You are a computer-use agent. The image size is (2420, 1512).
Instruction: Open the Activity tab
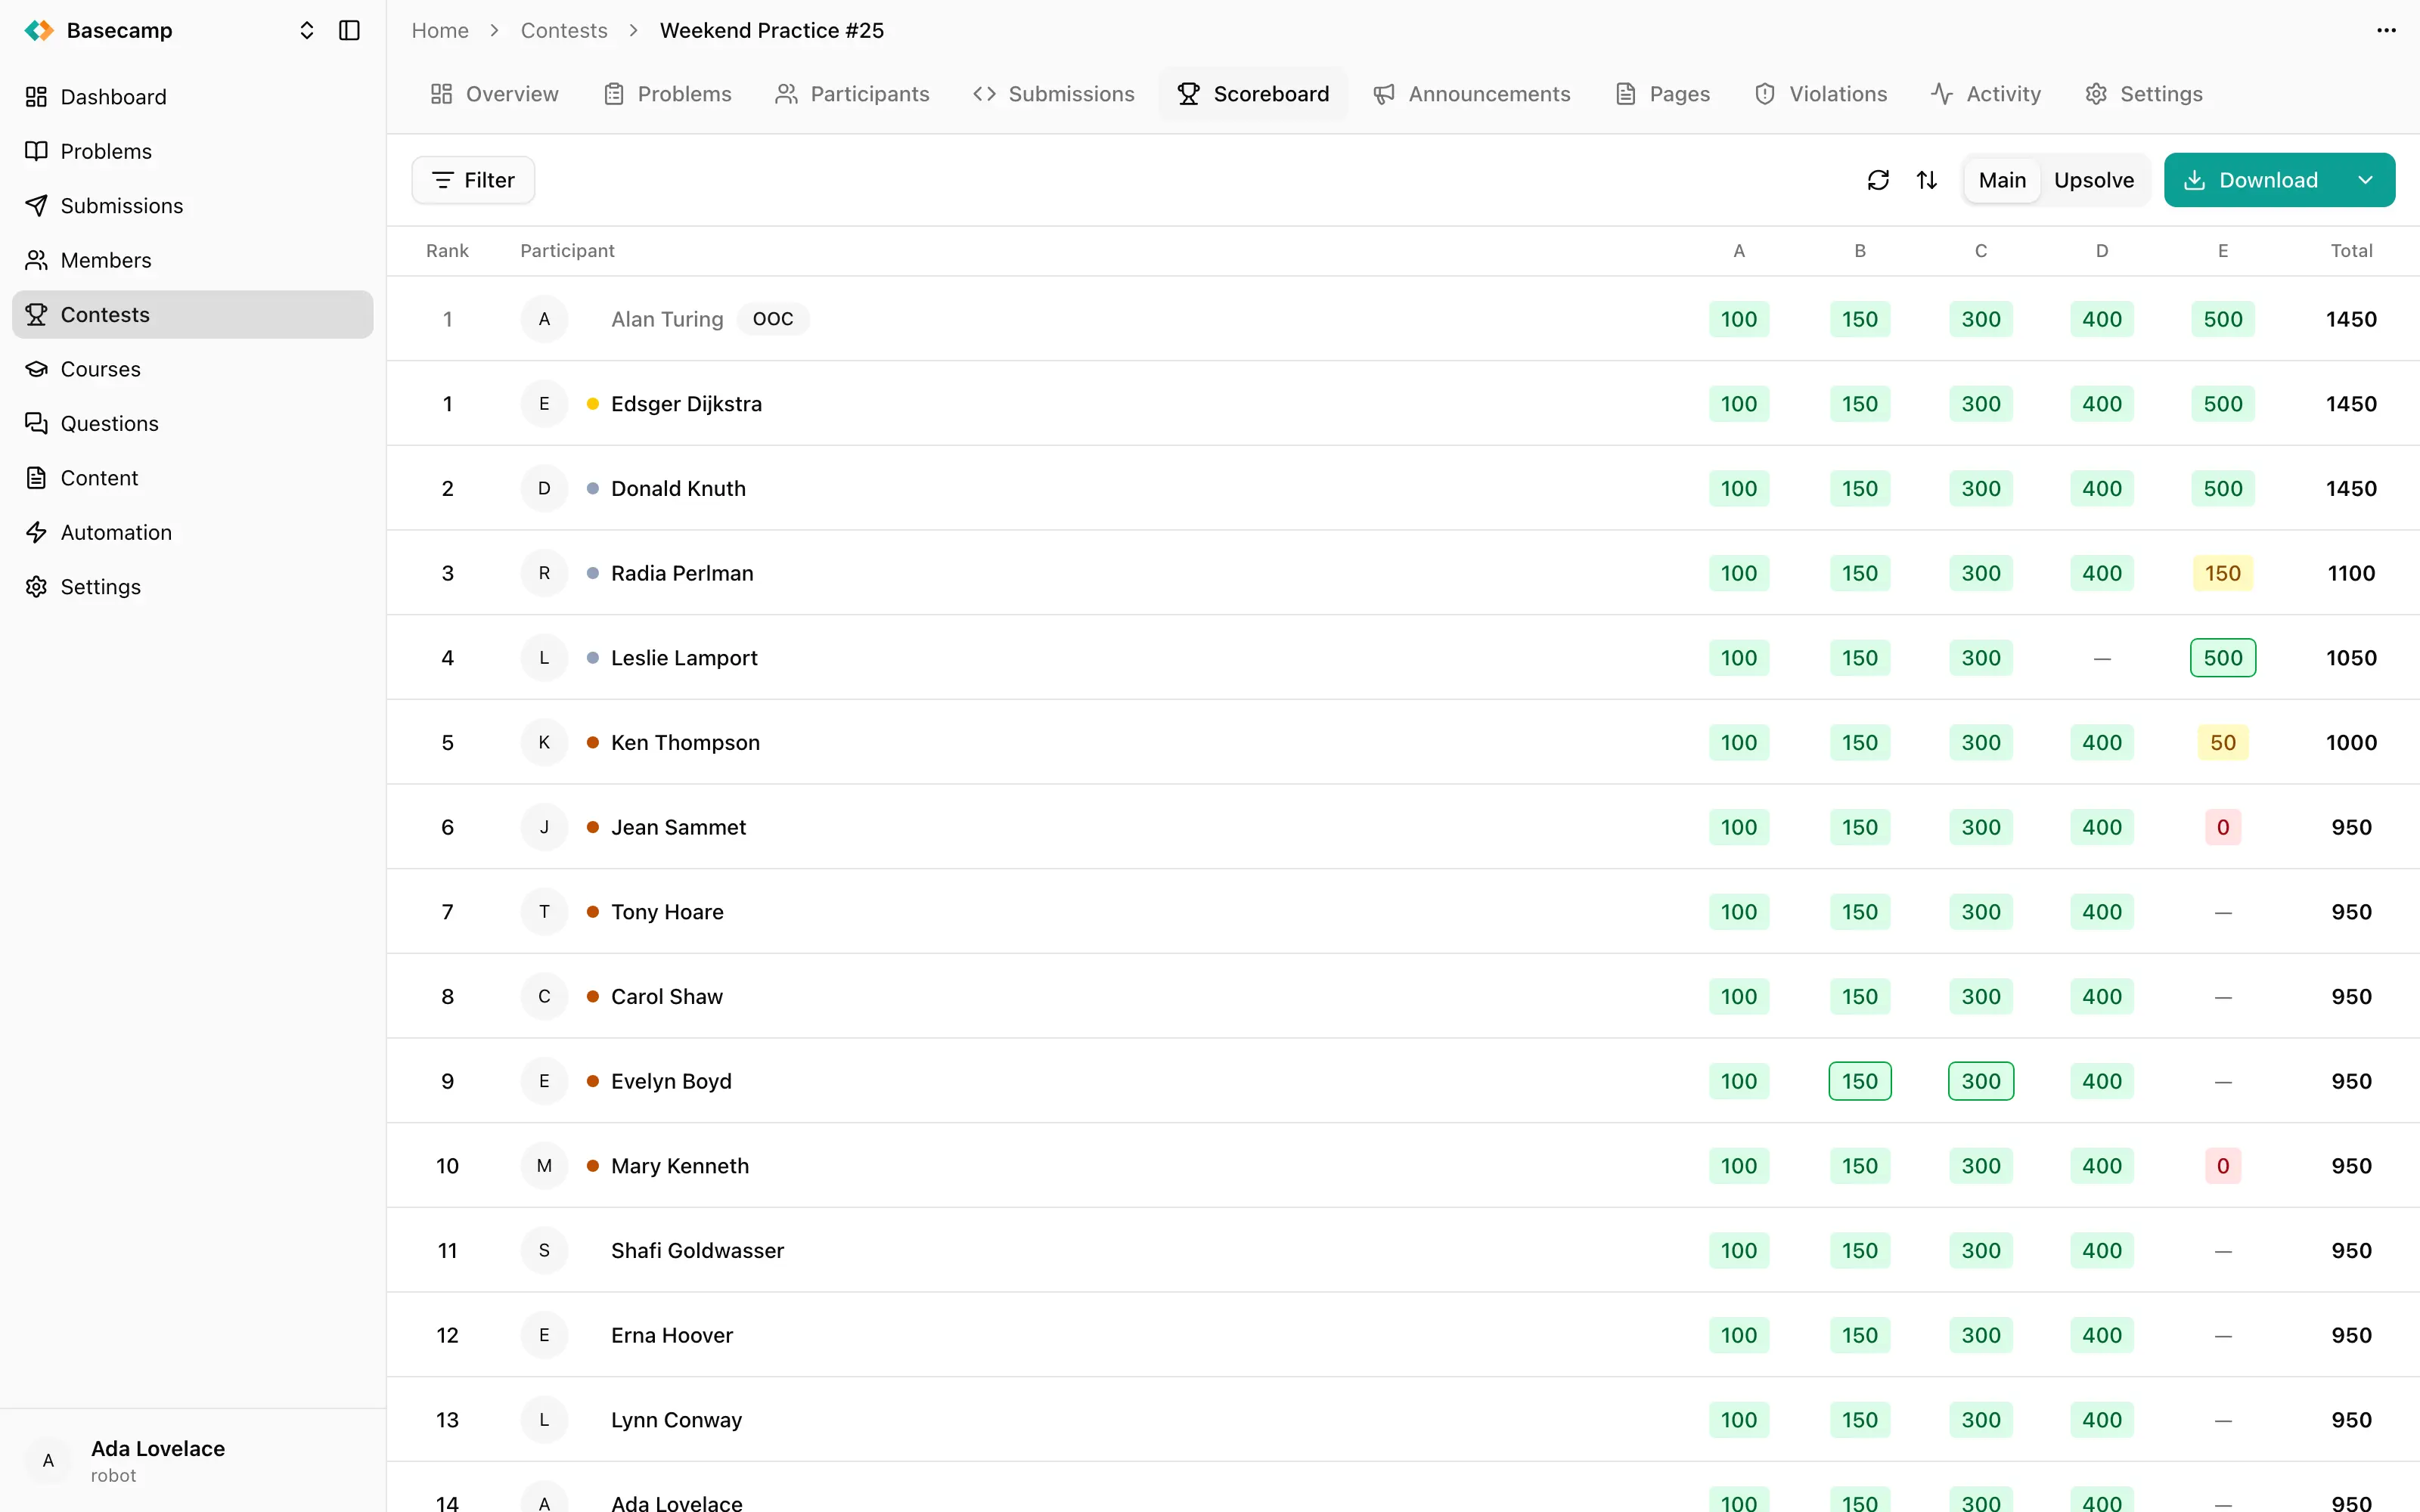[x=1985, y=94]
